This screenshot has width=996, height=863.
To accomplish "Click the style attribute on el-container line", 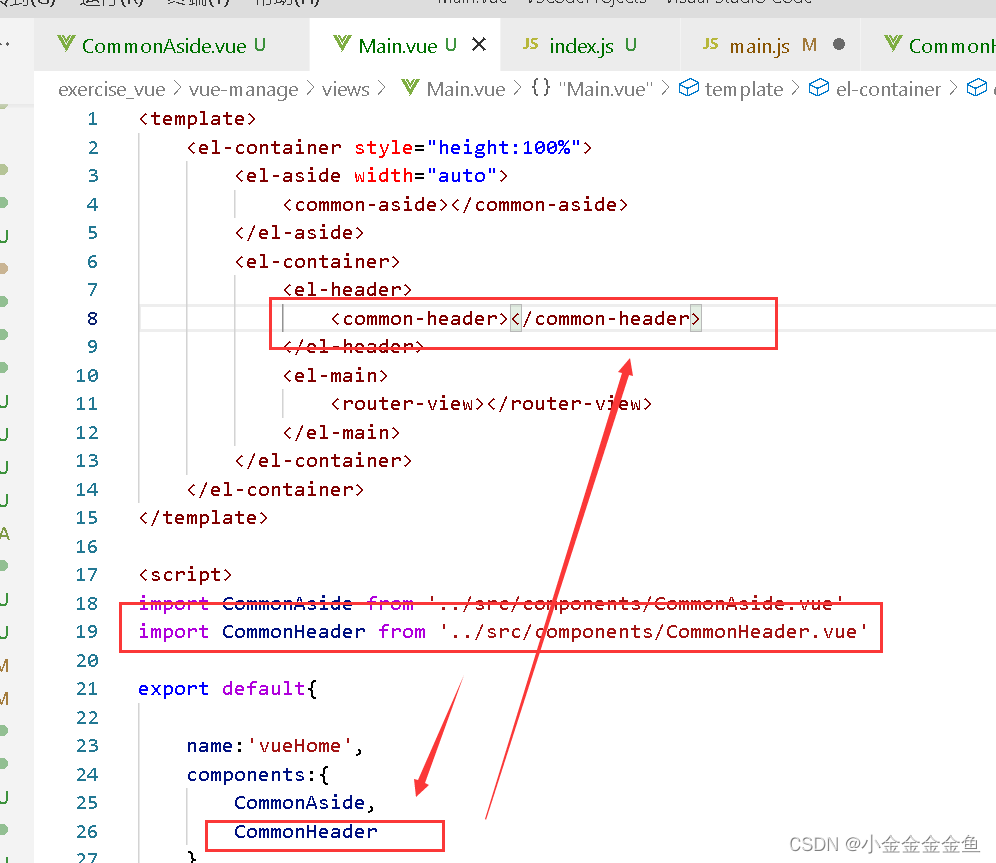I will tap(384, 147).
